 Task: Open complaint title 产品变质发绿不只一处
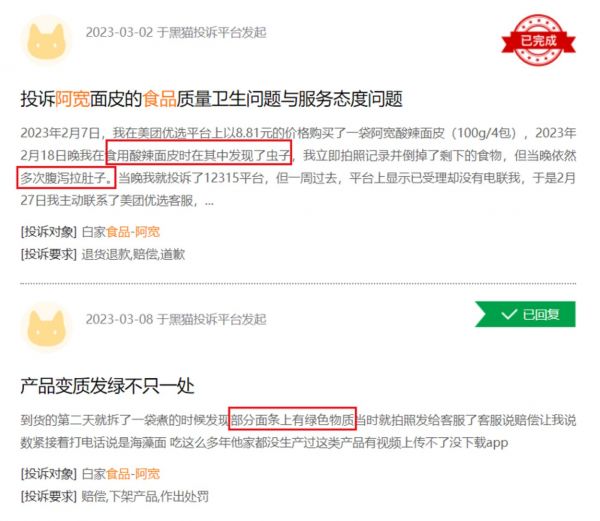(x=108, y=386)
